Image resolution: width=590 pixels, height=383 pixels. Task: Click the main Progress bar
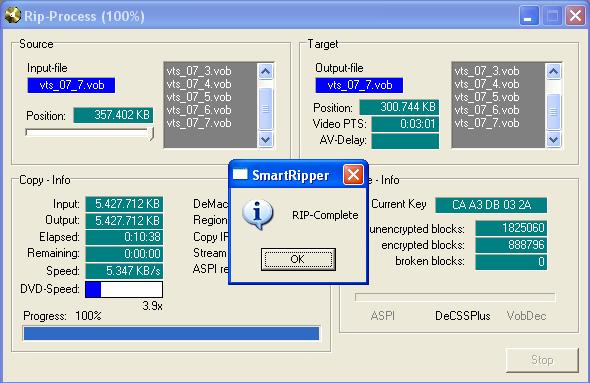pyautogui.click(x=171, y=334)
